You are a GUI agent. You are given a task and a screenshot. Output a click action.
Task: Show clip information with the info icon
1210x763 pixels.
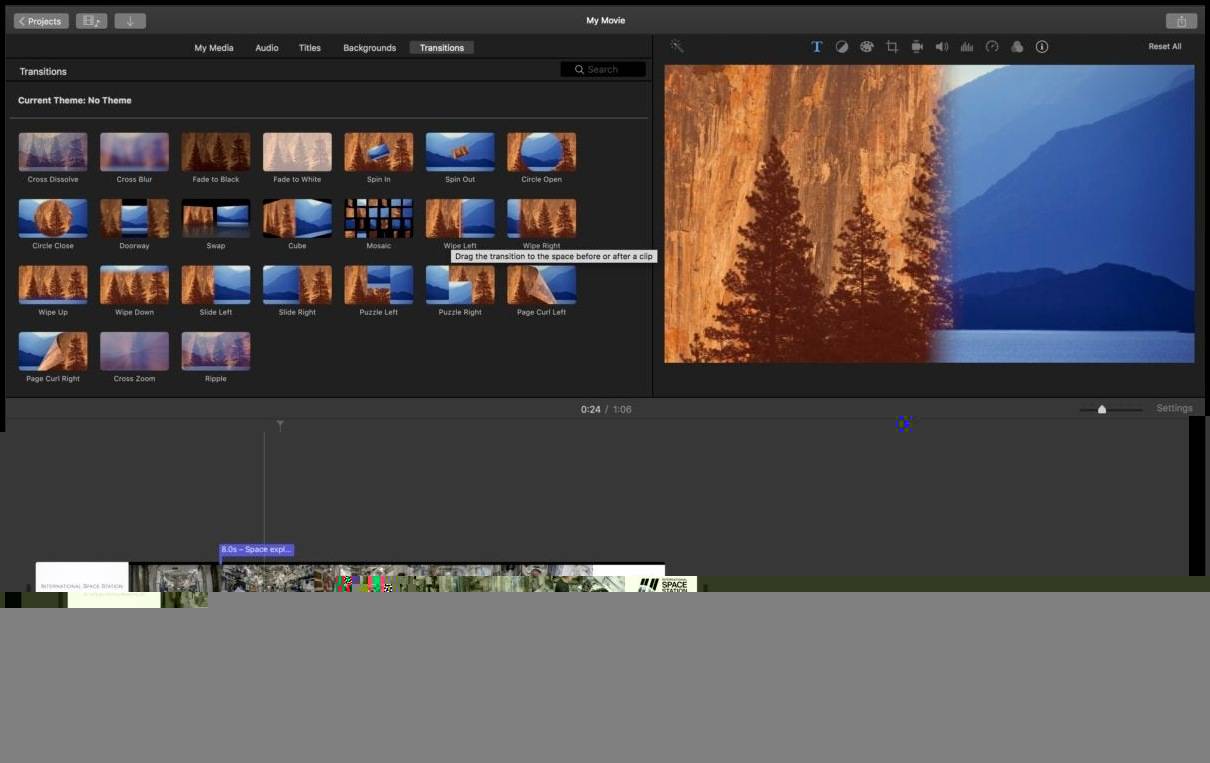click(x=1042, y=47)
